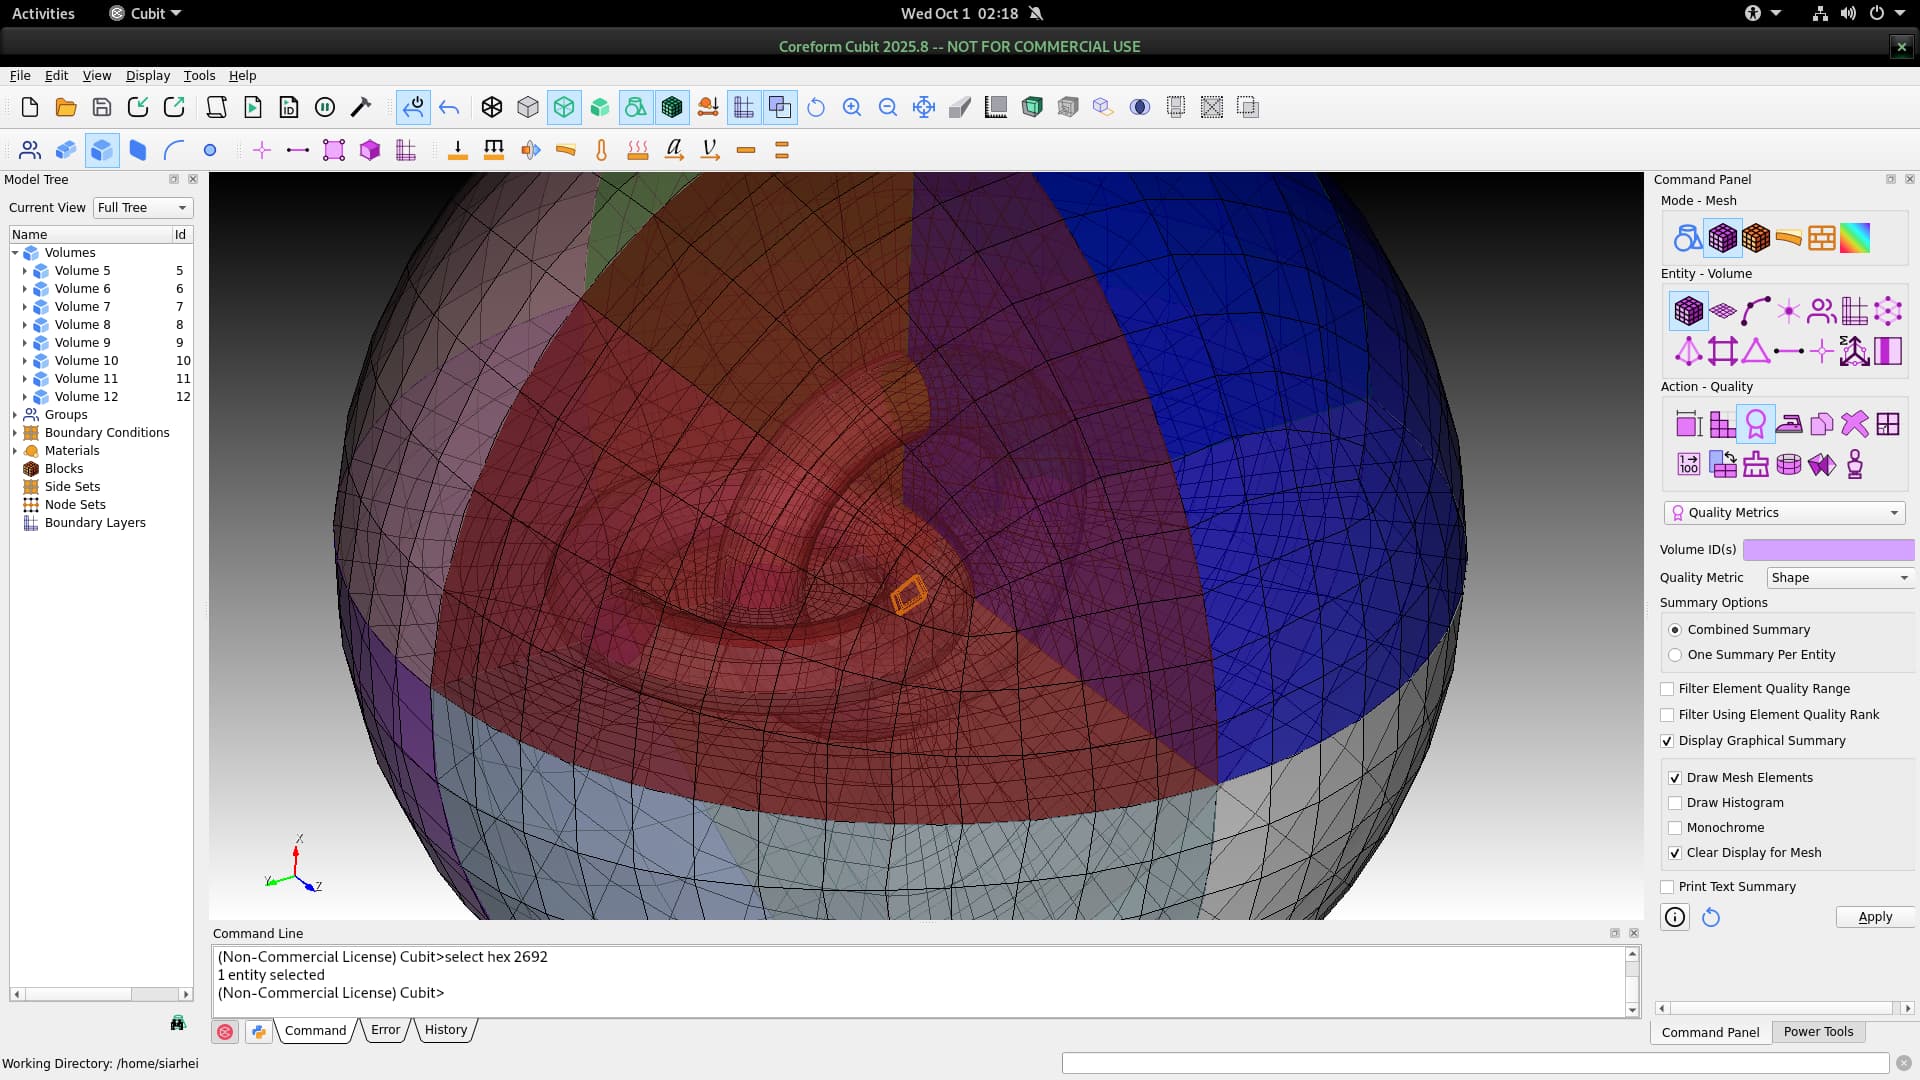This screenshot has height=1080, width=1920.
Task: Click the Python script toggle icon
Action: click(259, 1031)
